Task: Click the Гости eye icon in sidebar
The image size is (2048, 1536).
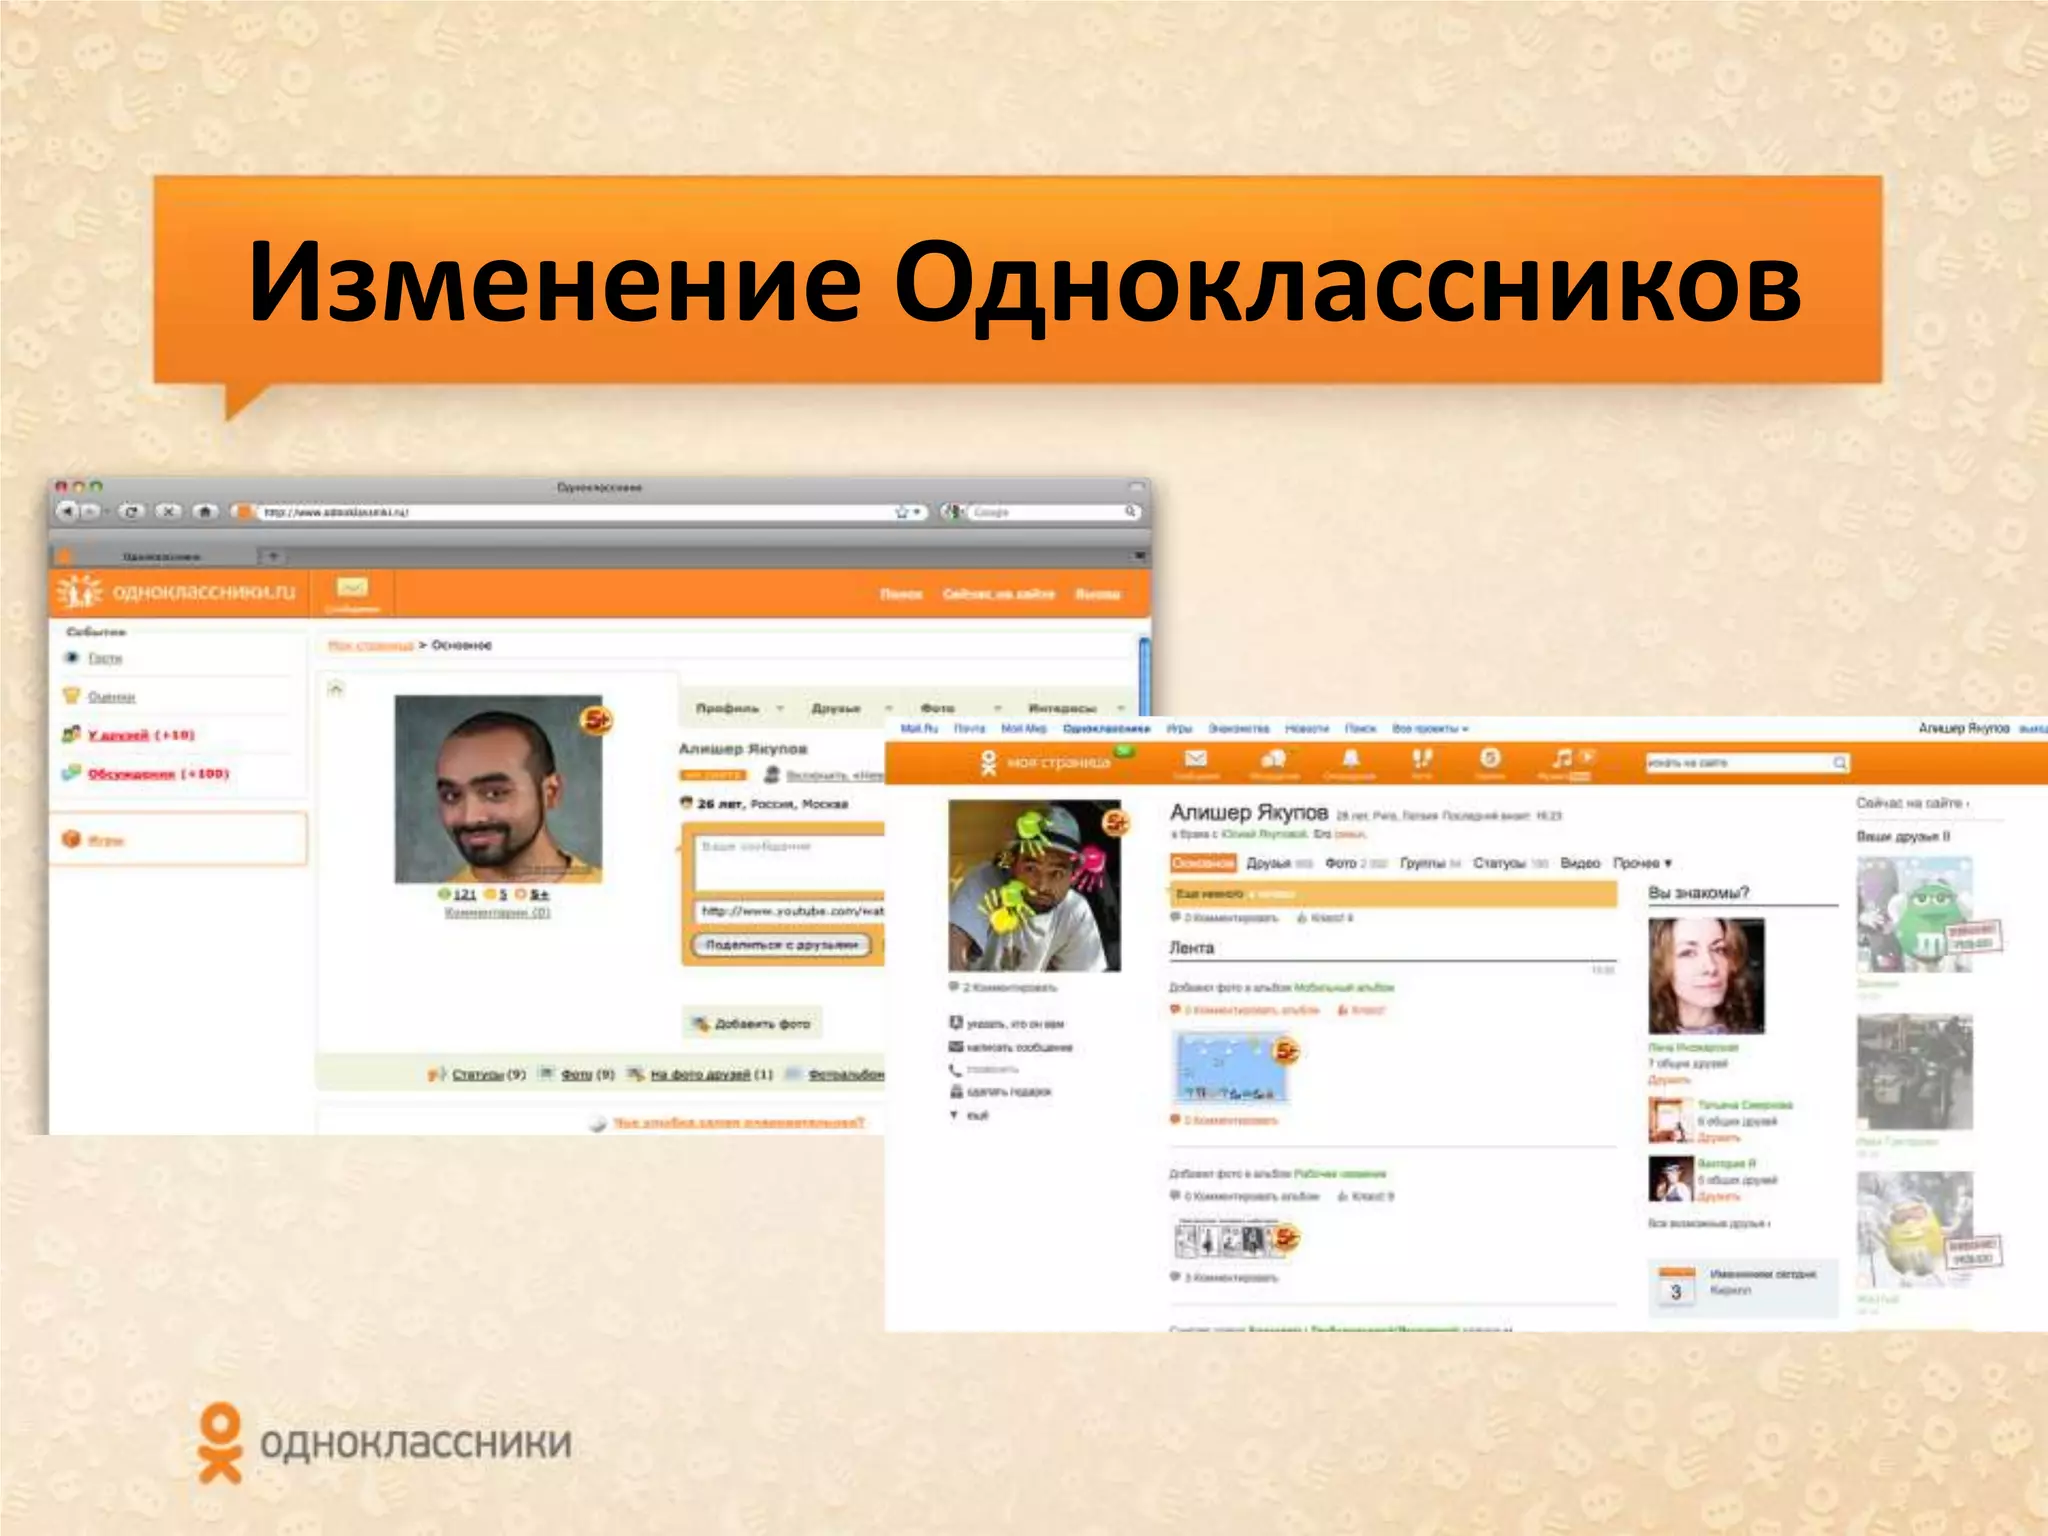Action: [x=71, y=657]
